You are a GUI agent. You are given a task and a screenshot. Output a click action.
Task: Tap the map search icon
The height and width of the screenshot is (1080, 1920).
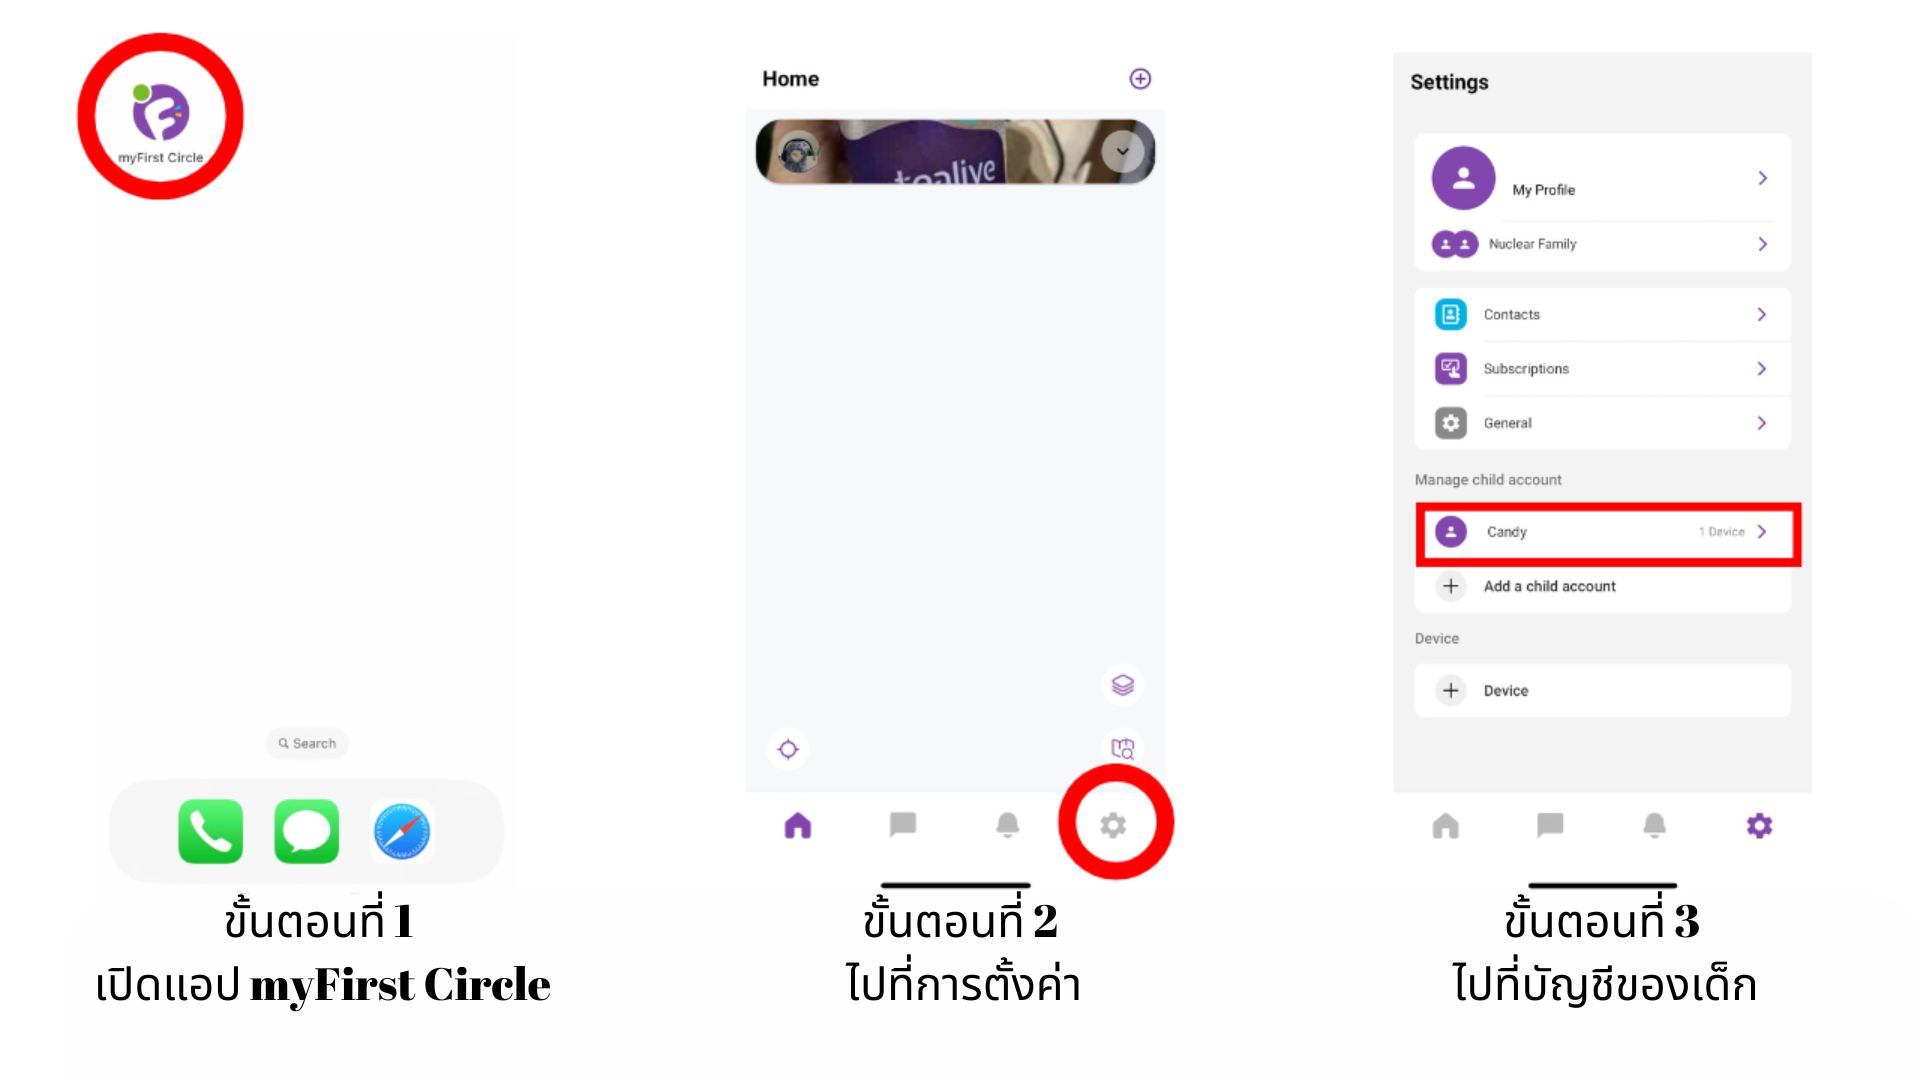coord(1123,748)
